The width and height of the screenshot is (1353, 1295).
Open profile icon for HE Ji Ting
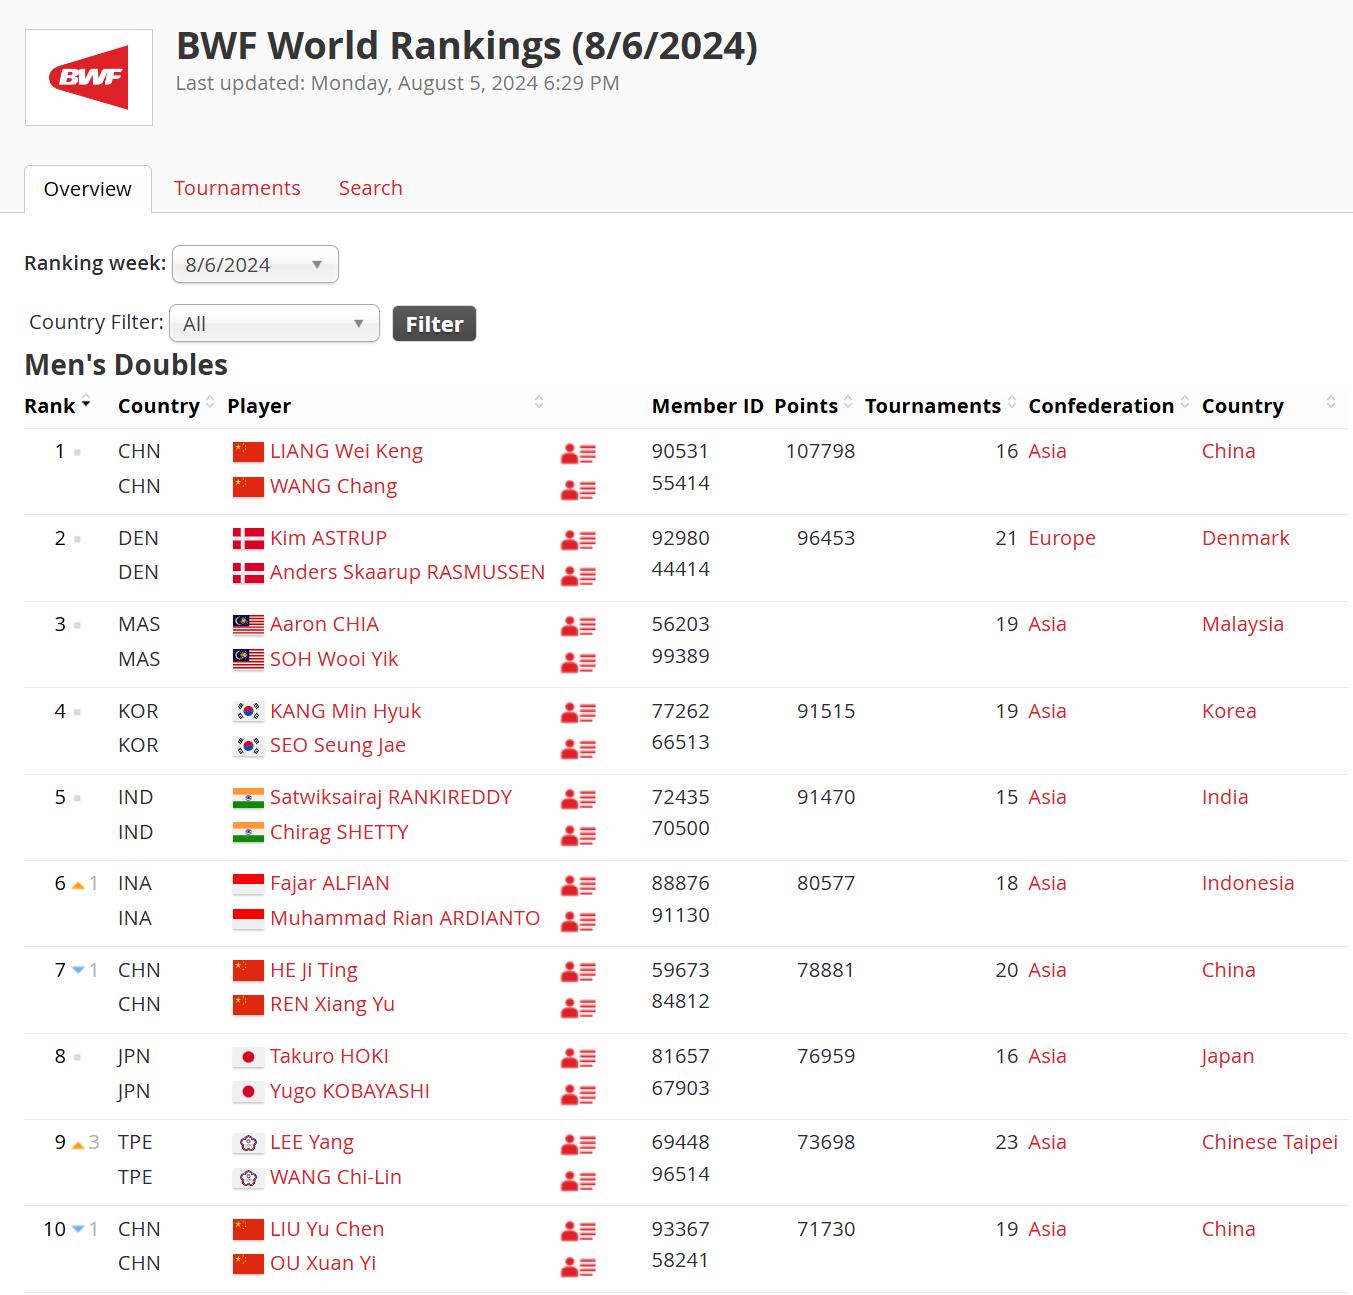tap(578, 972)
